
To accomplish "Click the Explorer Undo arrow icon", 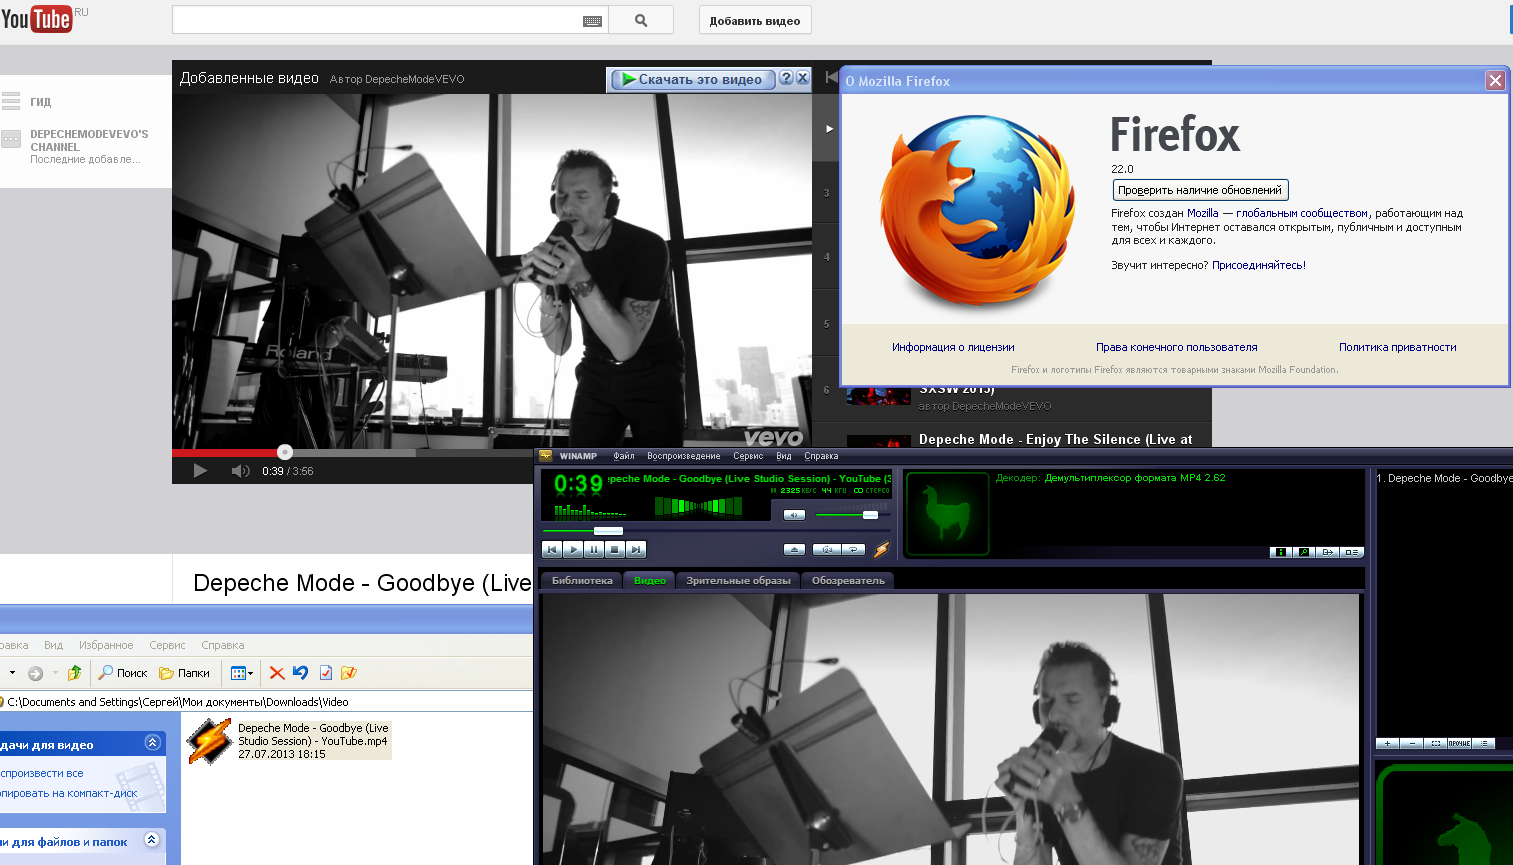I will [x=300, y=673].
